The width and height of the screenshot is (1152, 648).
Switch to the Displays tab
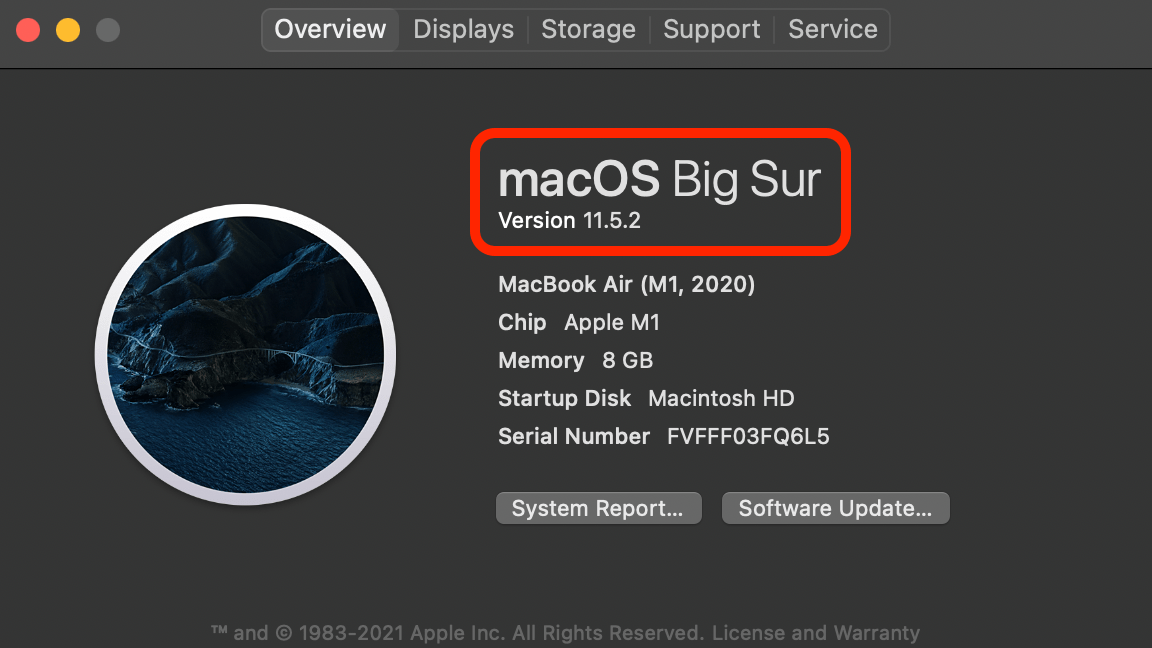[462, 29]
